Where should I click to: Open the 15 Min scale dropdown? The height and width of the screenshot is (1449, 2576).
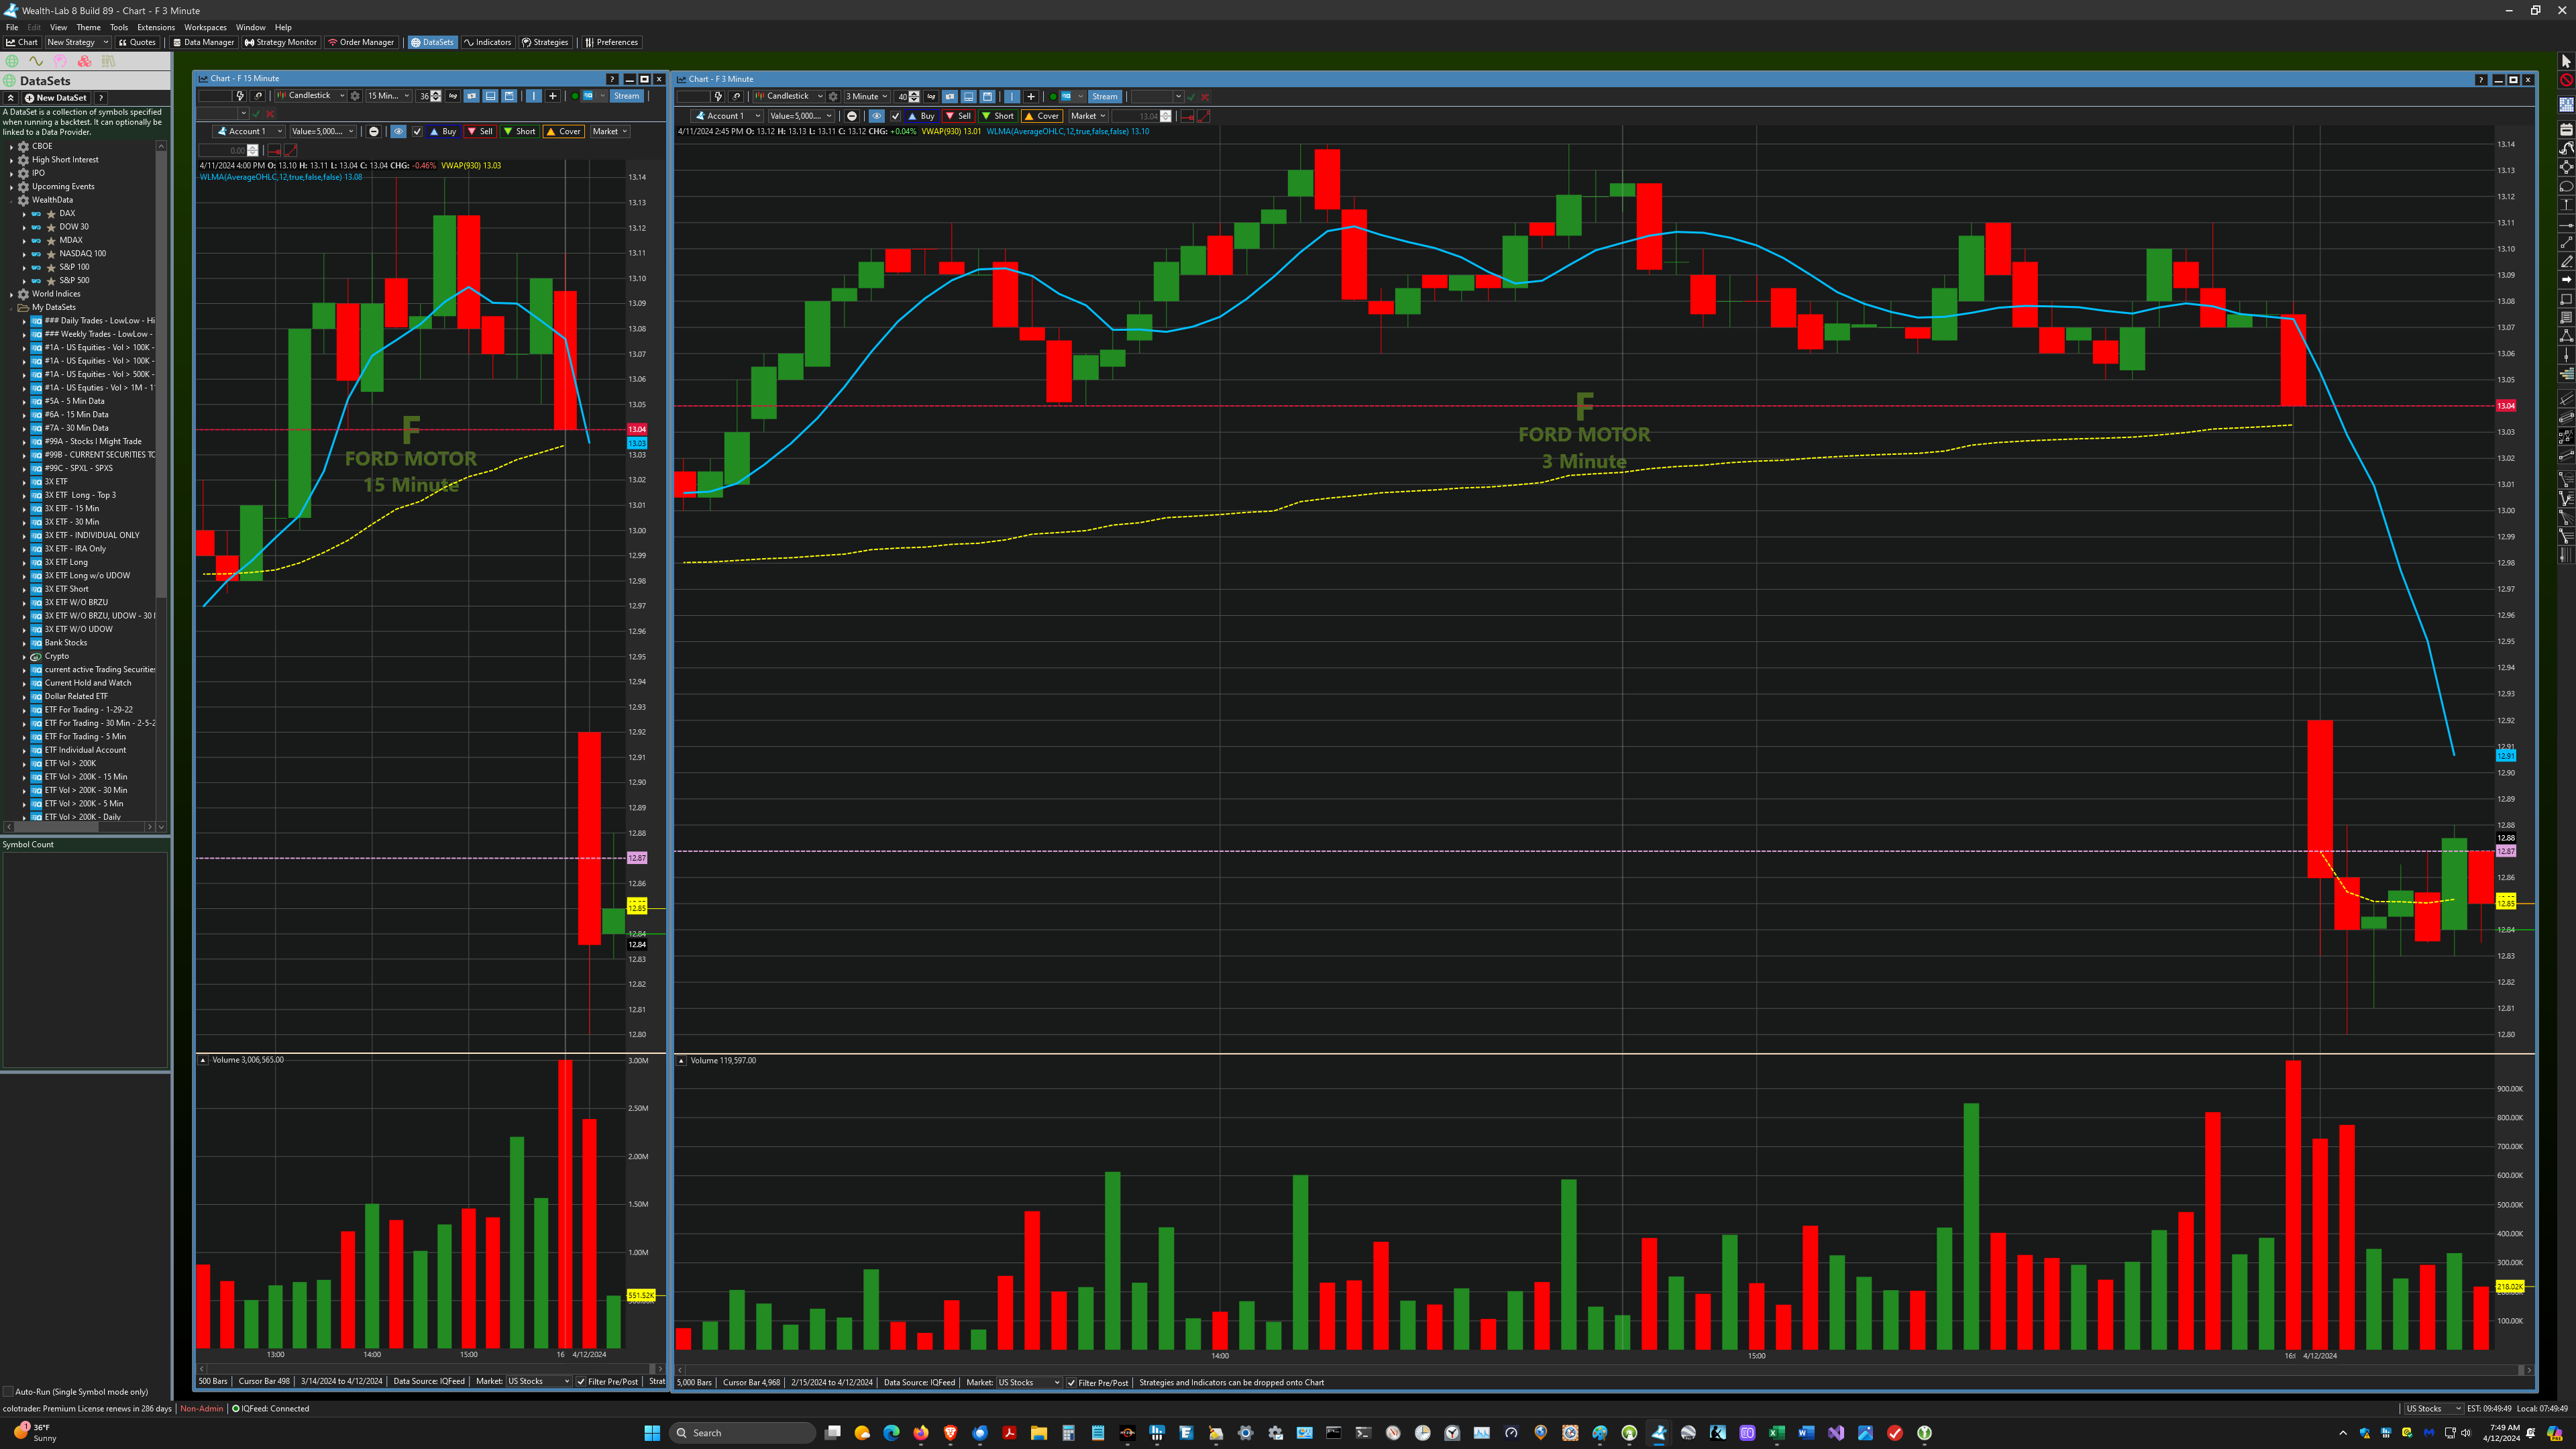[x=389, y=96]
